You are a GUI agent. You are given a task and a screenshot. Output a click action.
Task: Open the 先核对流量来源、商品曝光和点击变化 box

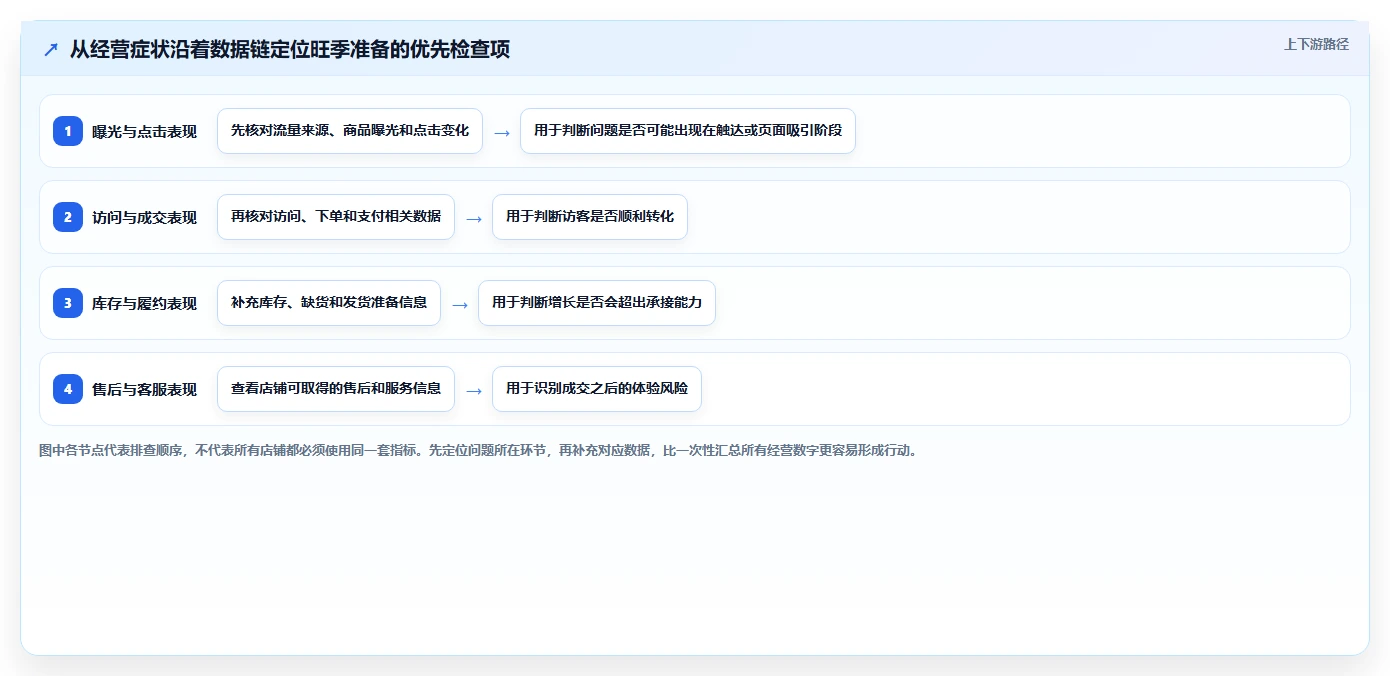(x=350, y=131)
